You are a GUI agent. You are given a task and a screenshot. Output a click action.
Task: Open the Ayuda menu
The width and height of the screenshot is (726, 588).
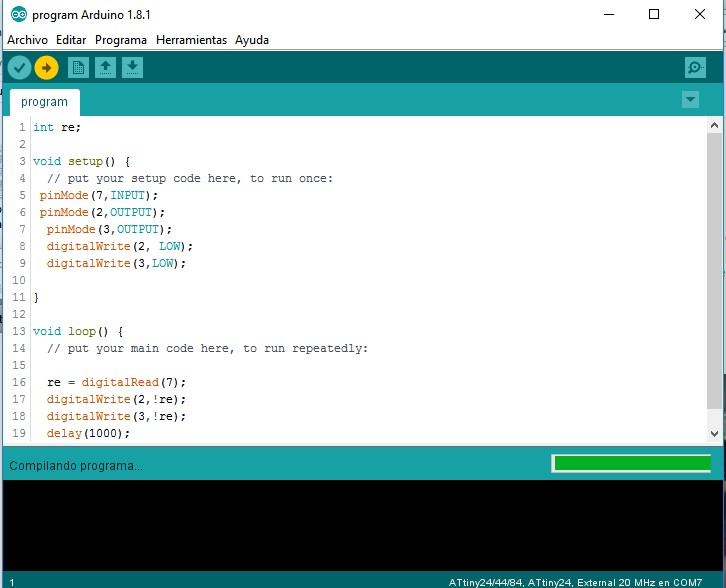point(252,40)
